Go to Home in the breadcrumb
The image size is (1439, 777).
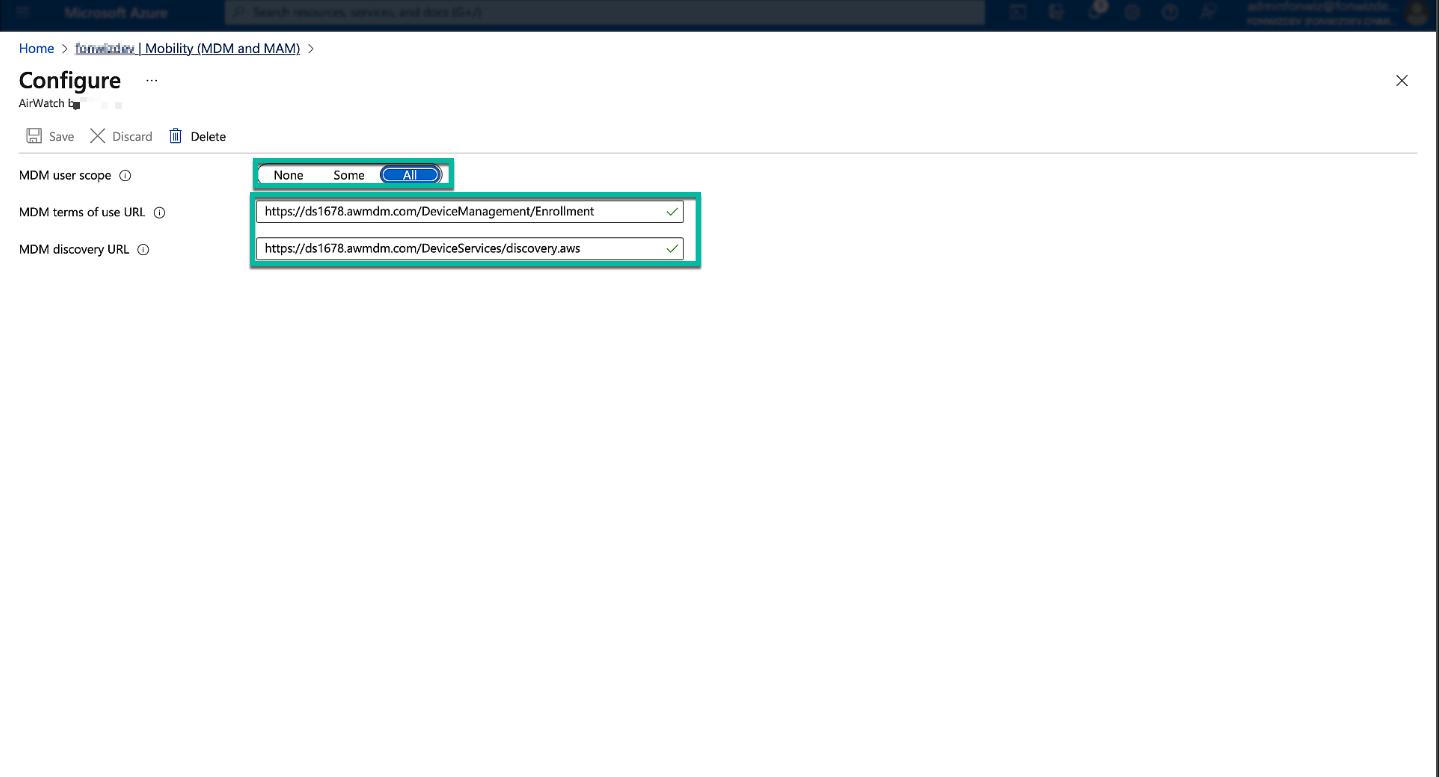(36, 48)
